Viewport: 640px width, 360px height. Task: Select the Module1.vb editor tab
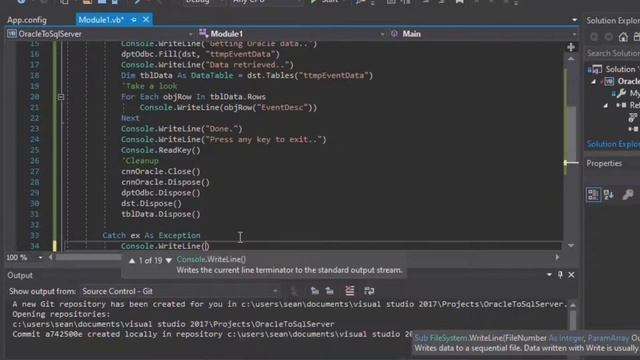pyautogui.click(x=101, y=20)
